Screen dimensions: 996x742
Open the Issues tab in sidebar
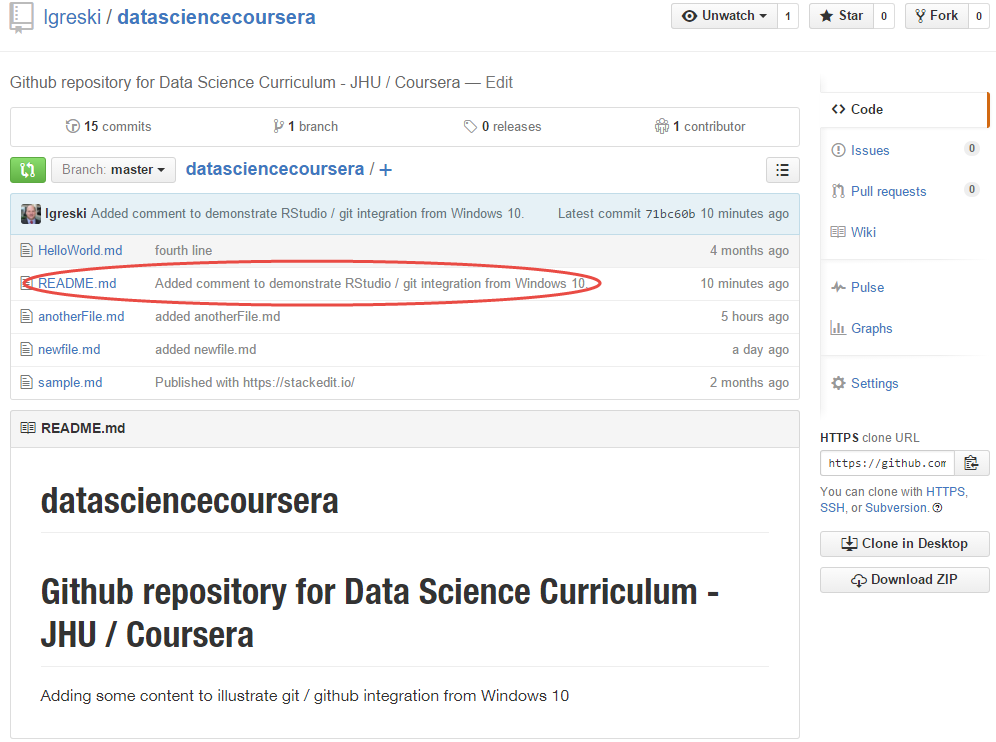tap(869, 150)
